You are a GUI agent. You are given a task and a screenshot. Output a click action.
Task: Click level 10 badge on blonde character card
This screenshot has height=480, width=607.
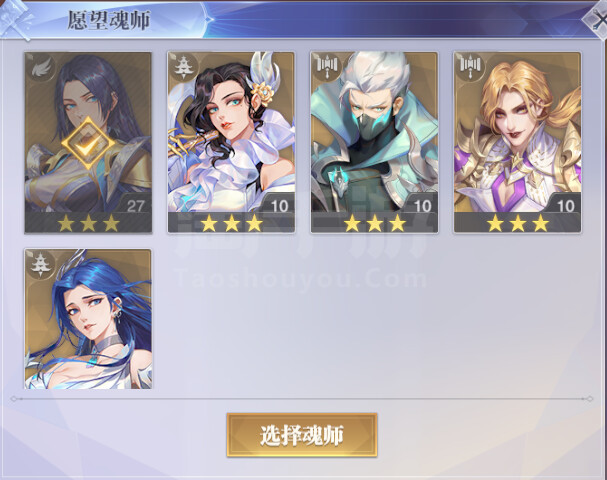coord(566,206)
